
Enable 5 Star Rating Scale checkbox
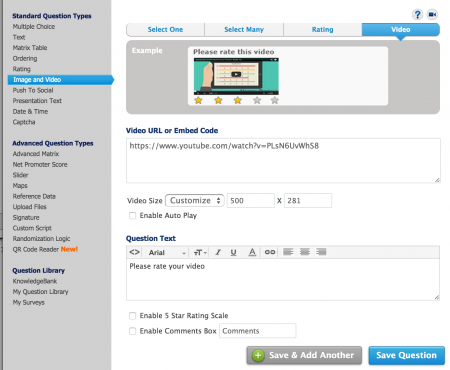132,316
